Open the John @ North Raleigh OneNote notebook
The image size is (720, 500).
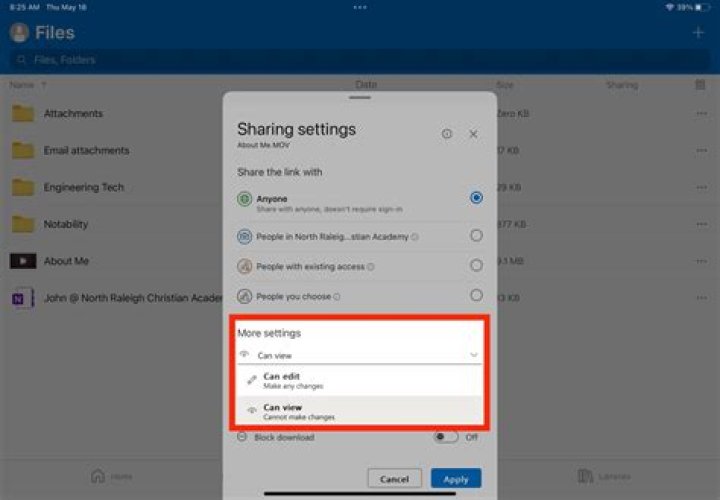(23, 298)
